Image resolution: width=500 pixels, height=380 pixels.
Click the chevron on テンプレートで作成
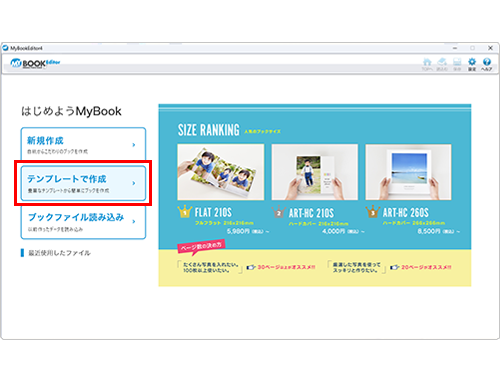pyautogui.click(x=134, y=183)
